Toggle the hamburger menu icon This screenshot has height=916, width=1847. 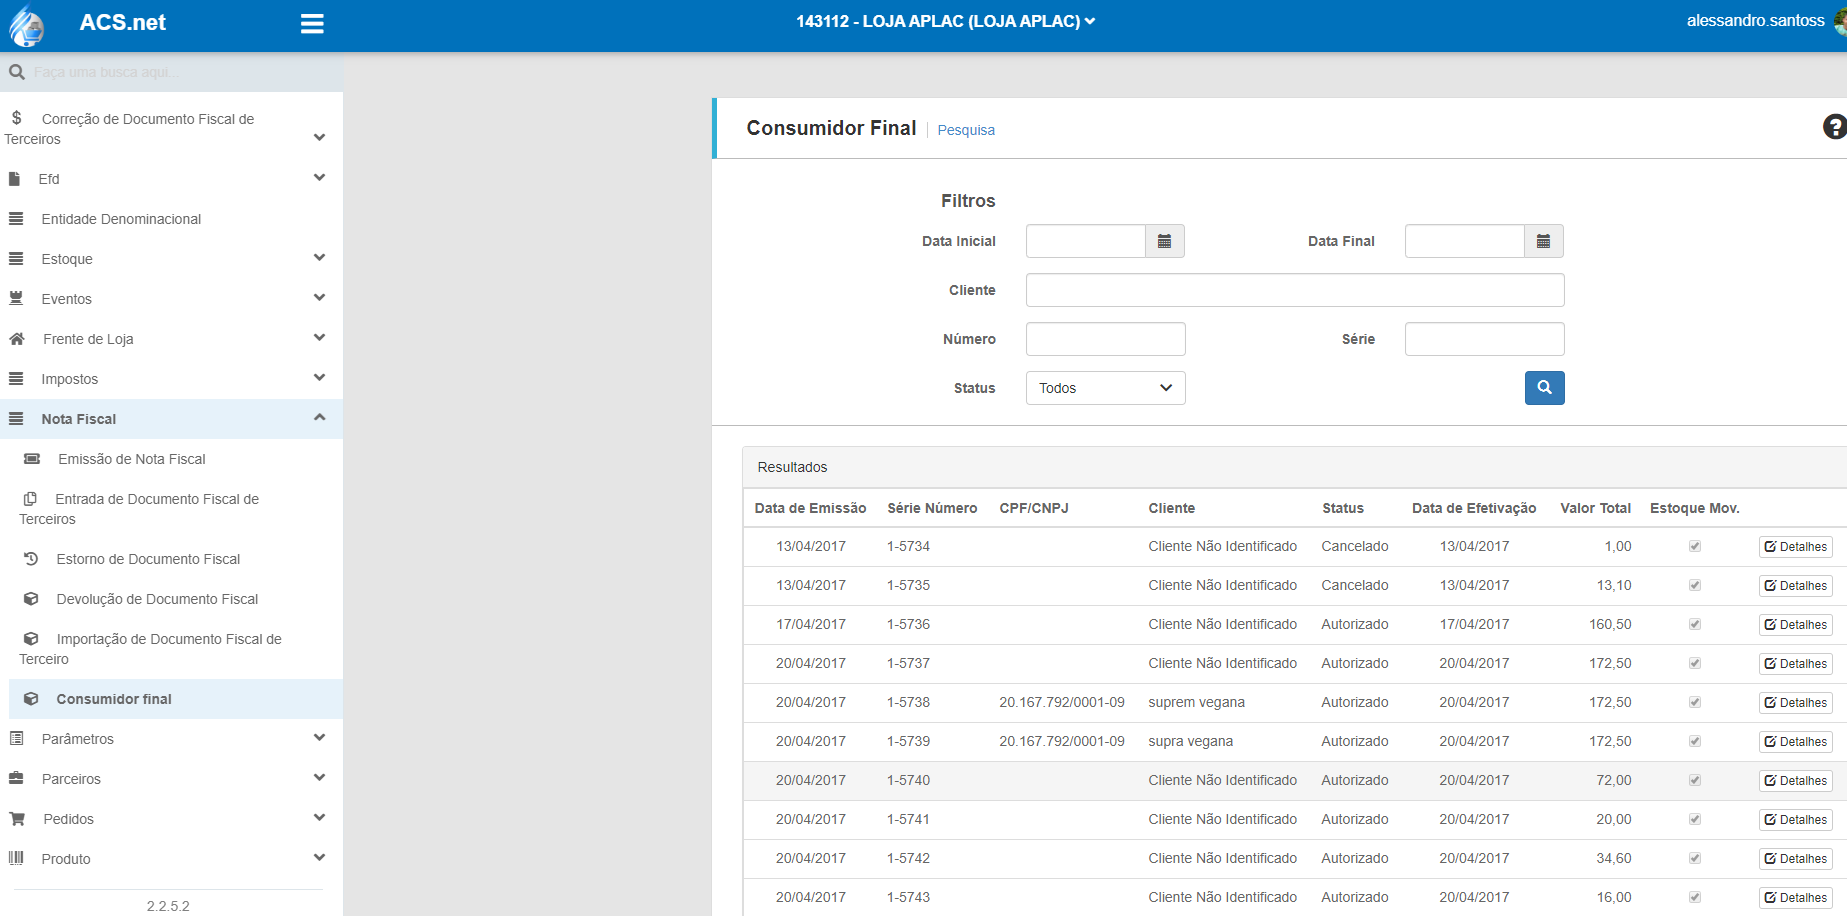pos(312,24)
